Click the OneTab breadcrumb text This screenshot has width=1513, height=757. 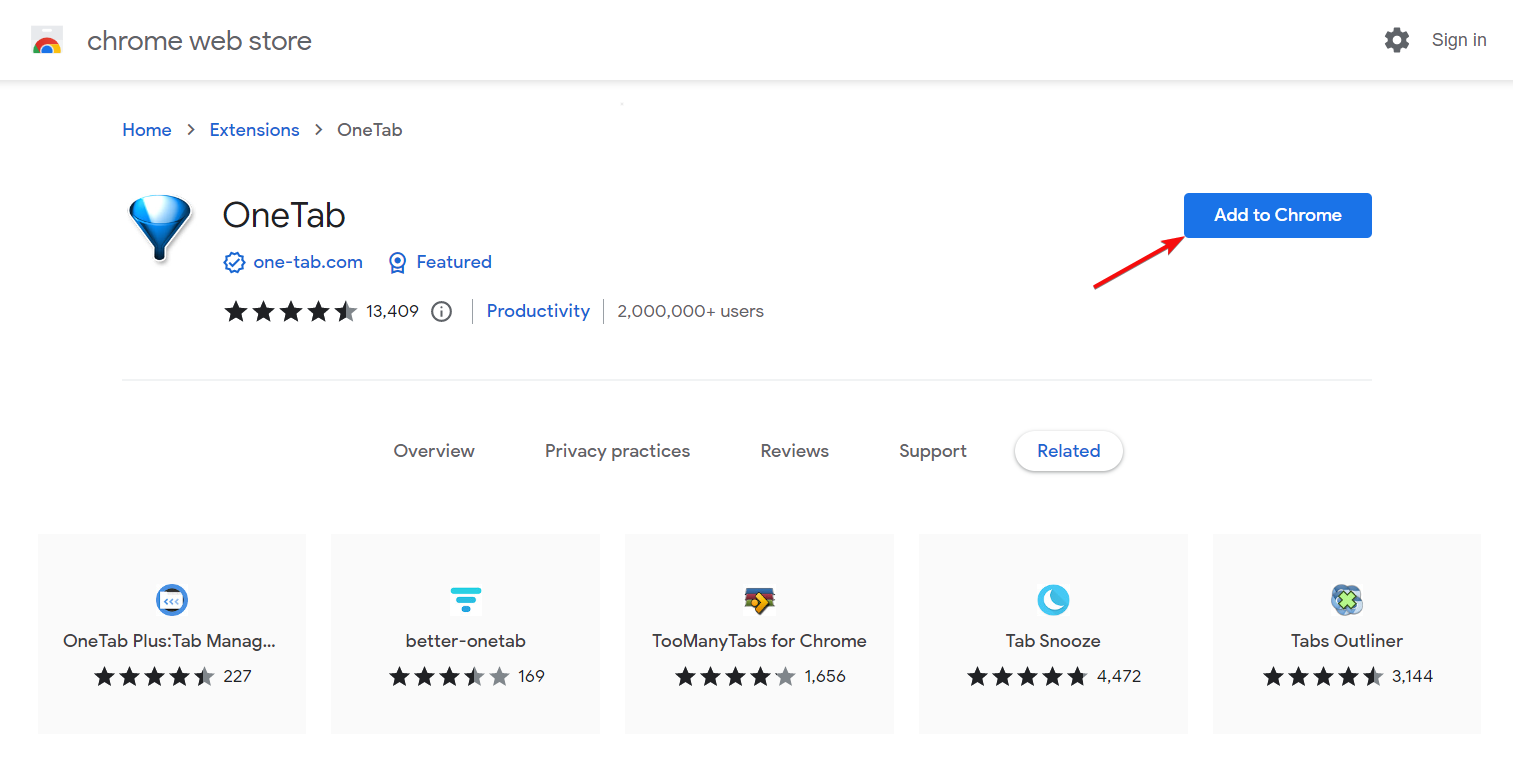tap(370, 130)
